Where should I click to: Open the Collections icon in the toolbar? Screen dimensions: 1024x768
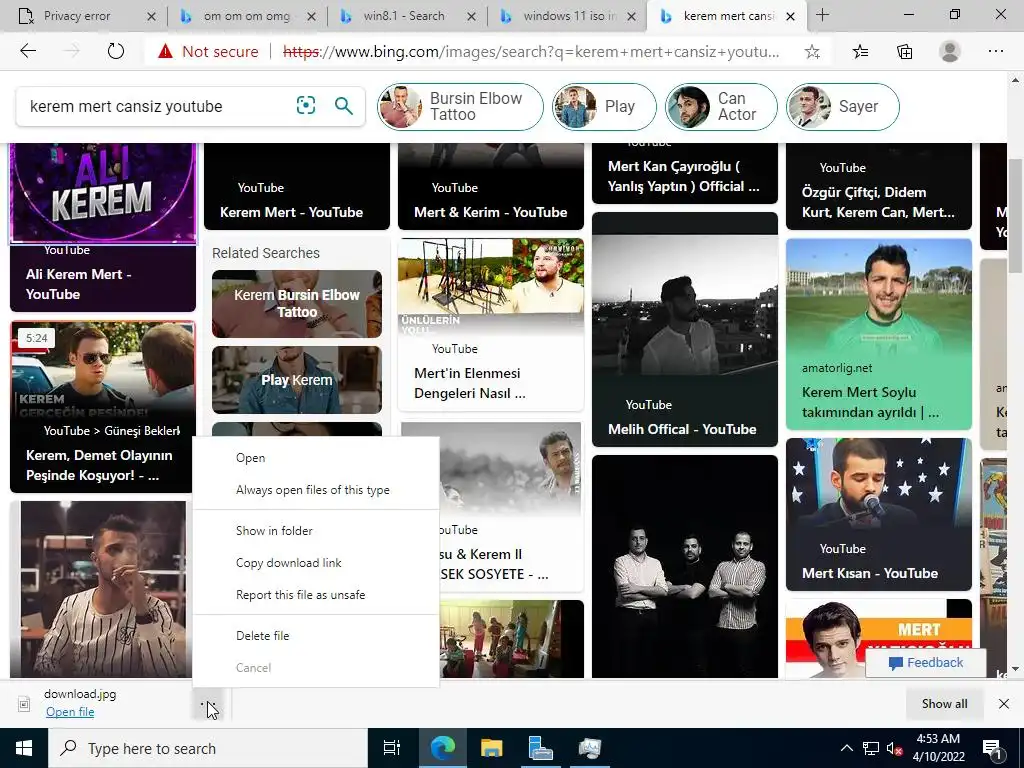(x=904, y=52)
